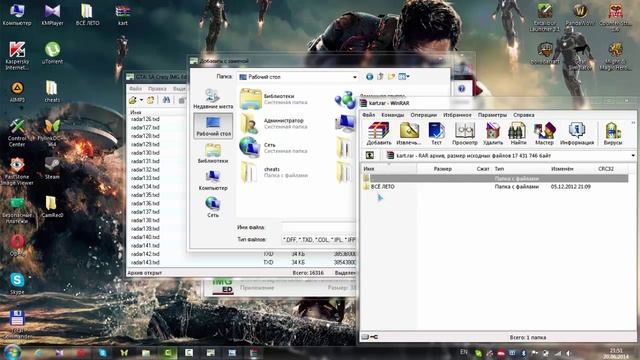Viewport: 640px width, 360px height.
Task: Click the Добавить icon in WinRAR
Action: point(379,133)
